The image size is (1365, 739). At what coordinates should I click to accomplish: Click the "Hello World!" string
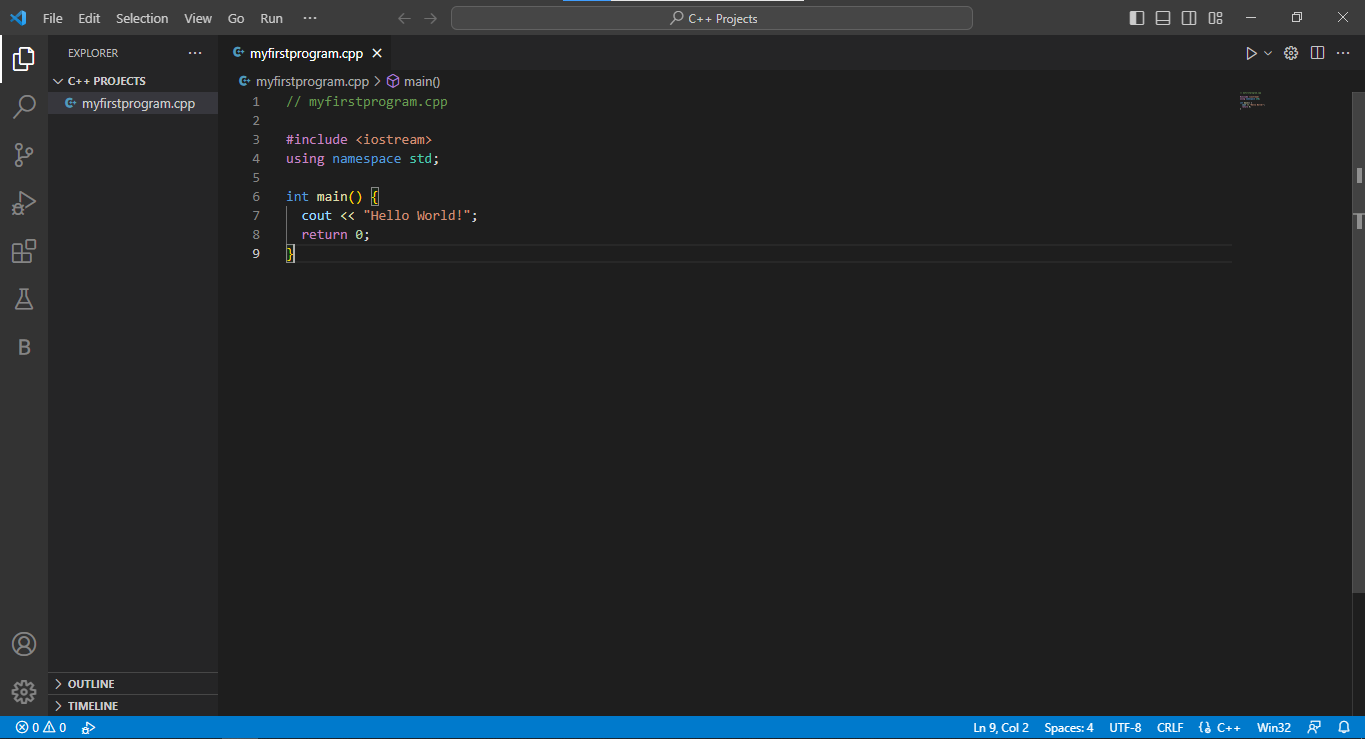pos(417,216)
